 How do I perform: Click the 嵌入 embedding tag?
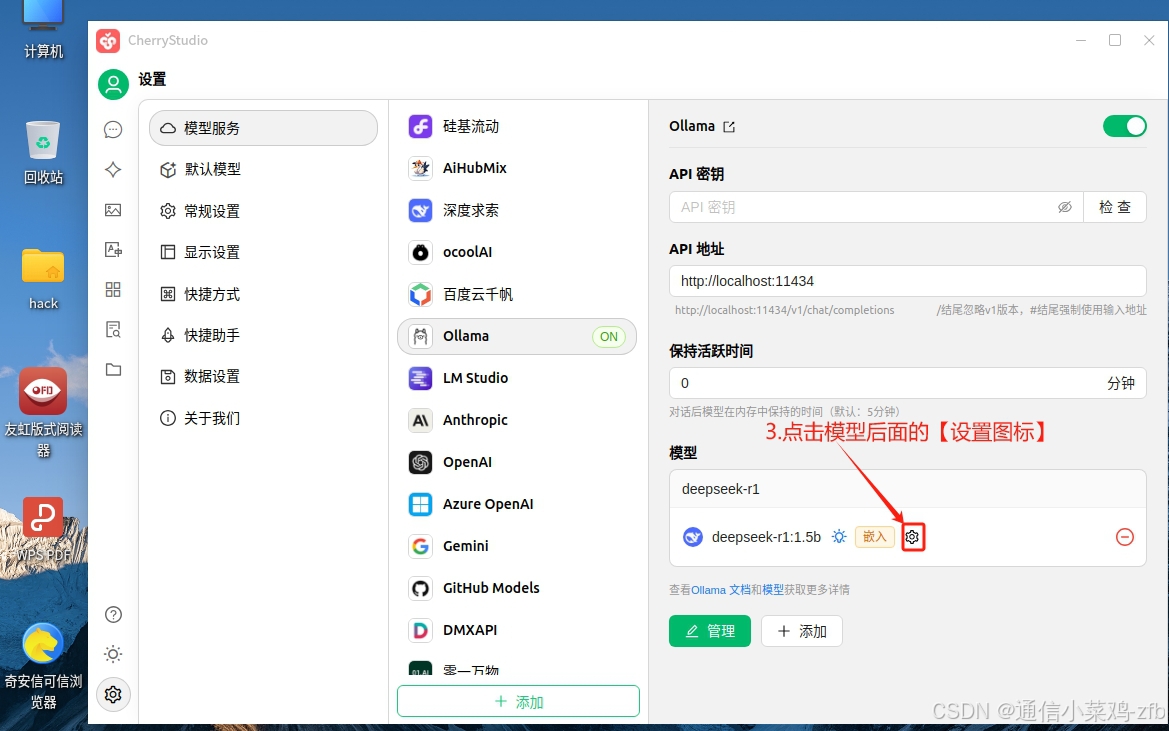875,537
